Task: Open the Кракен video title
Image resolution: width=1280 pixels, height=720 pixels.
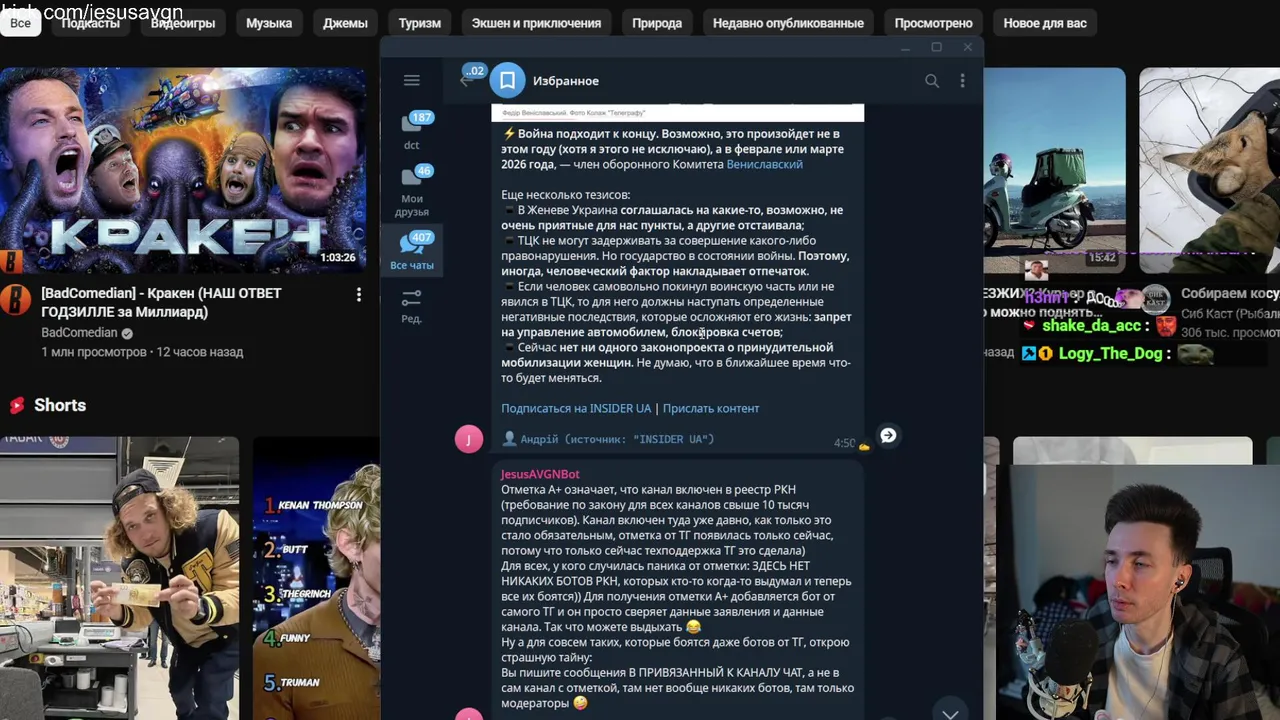Action: [x=161, y=302]
